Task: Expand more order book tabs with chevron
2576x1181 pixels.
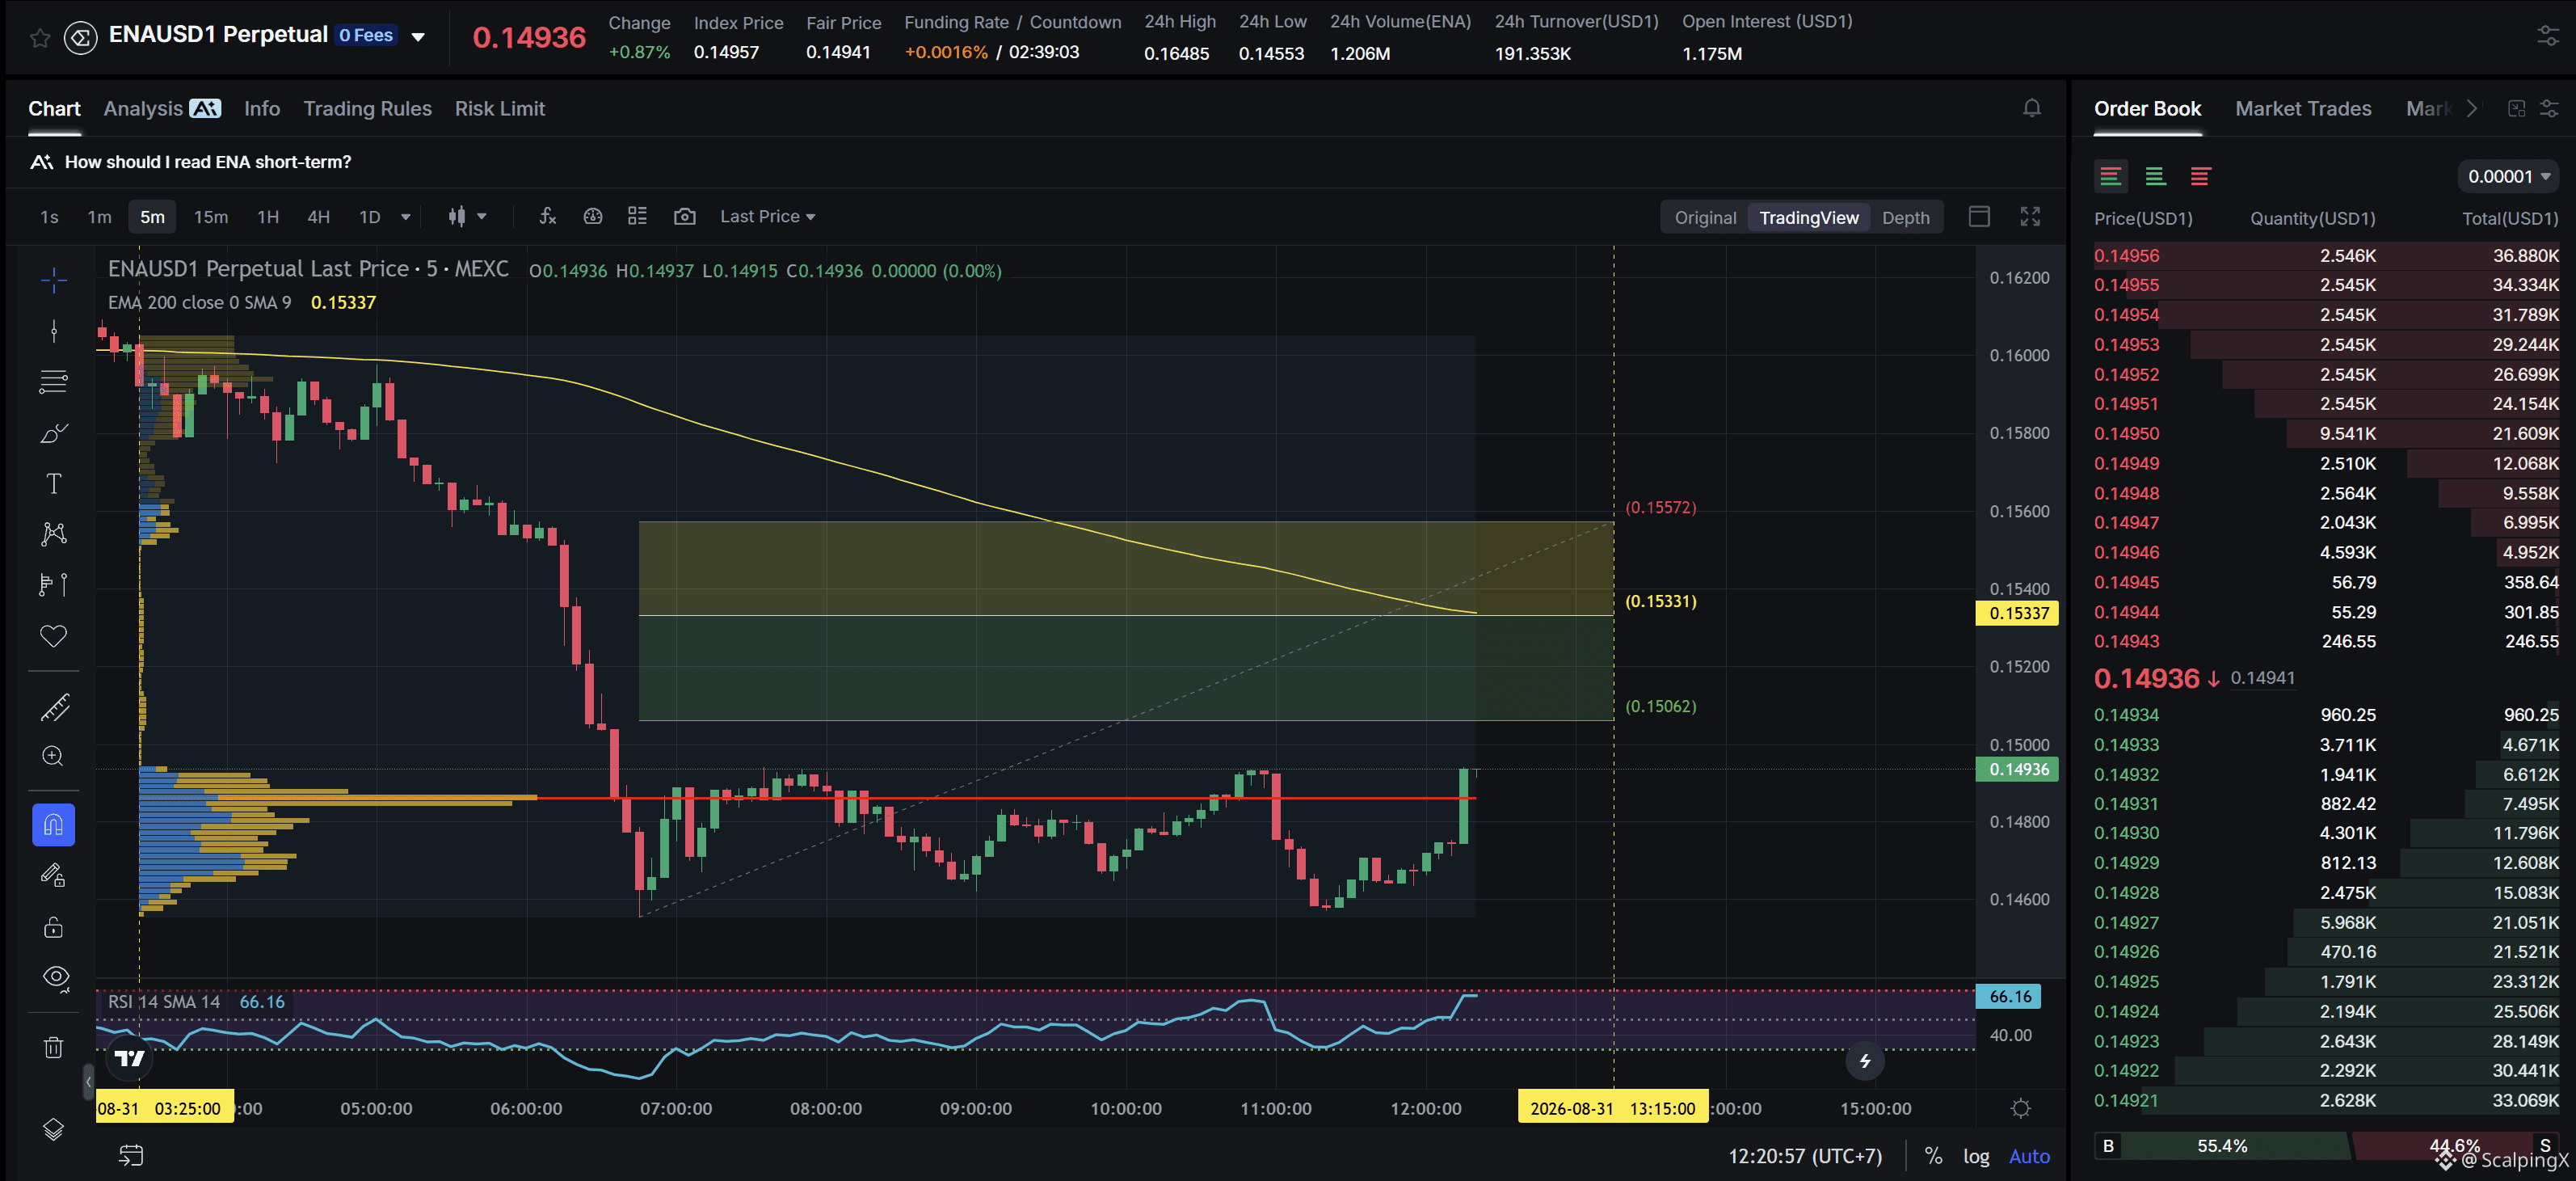Action: (2472, 108)
